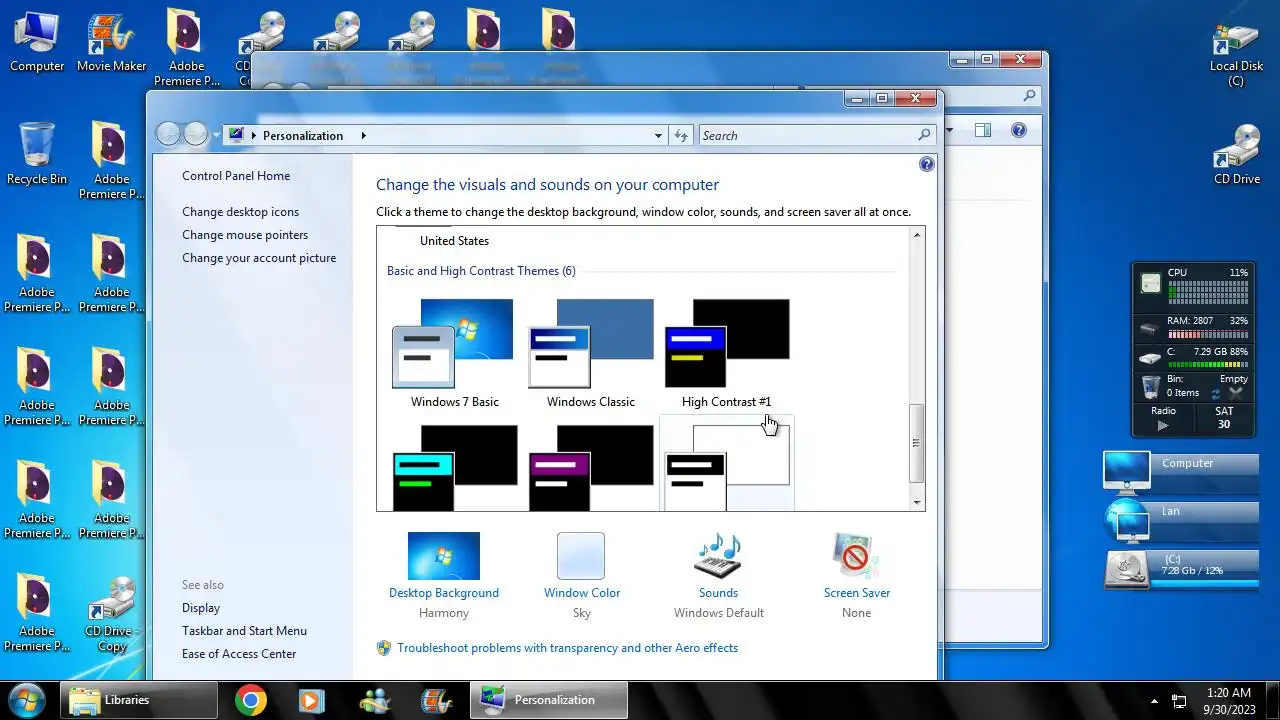
Task: Open the Bin icon in system gadget
Action: tap(1151, 386)
